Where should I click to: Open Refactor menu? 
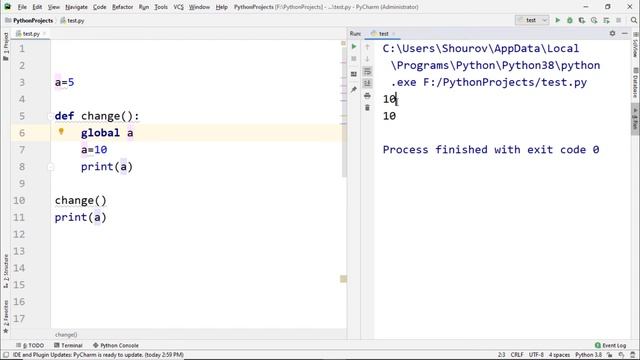coord(122,7)
